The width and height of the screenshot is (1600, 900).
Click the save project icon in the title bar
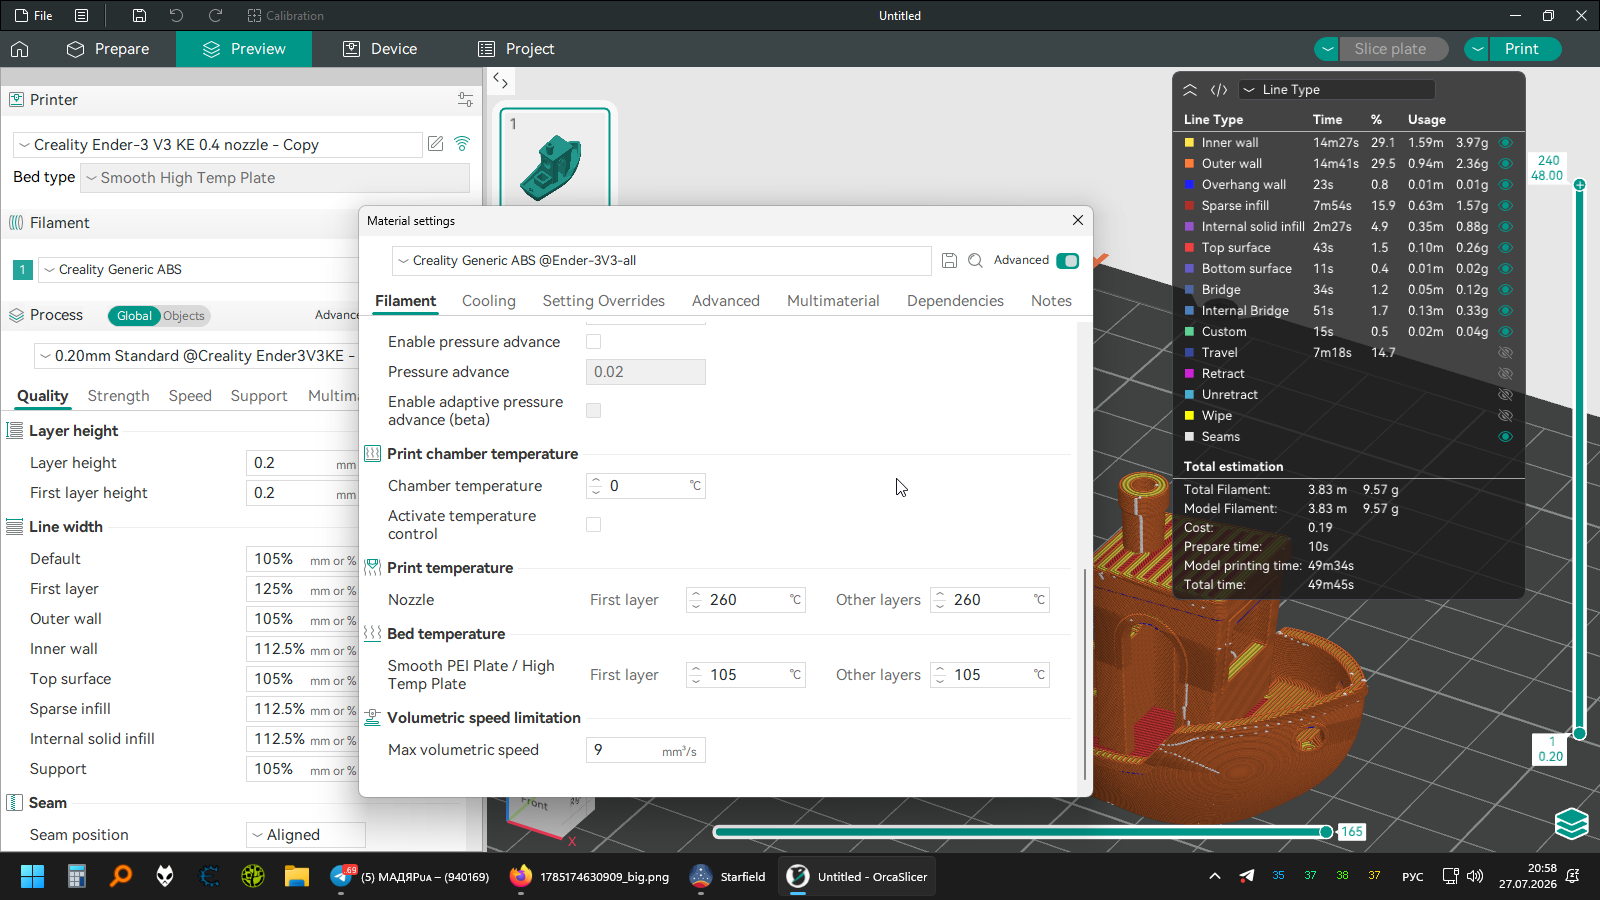tap(139, 16)
